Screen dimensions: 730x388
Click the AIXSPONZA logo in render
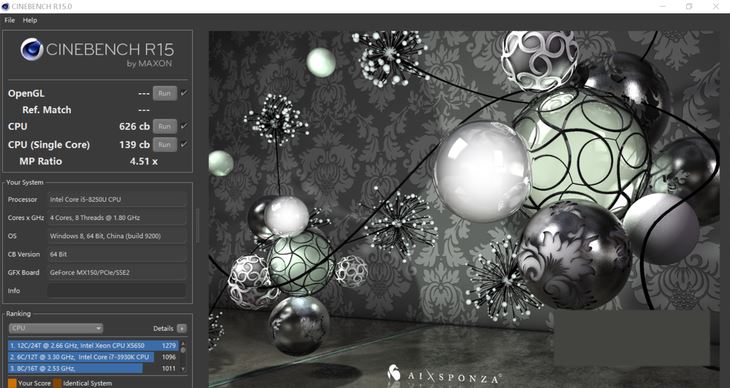click(x=445, y=375)
